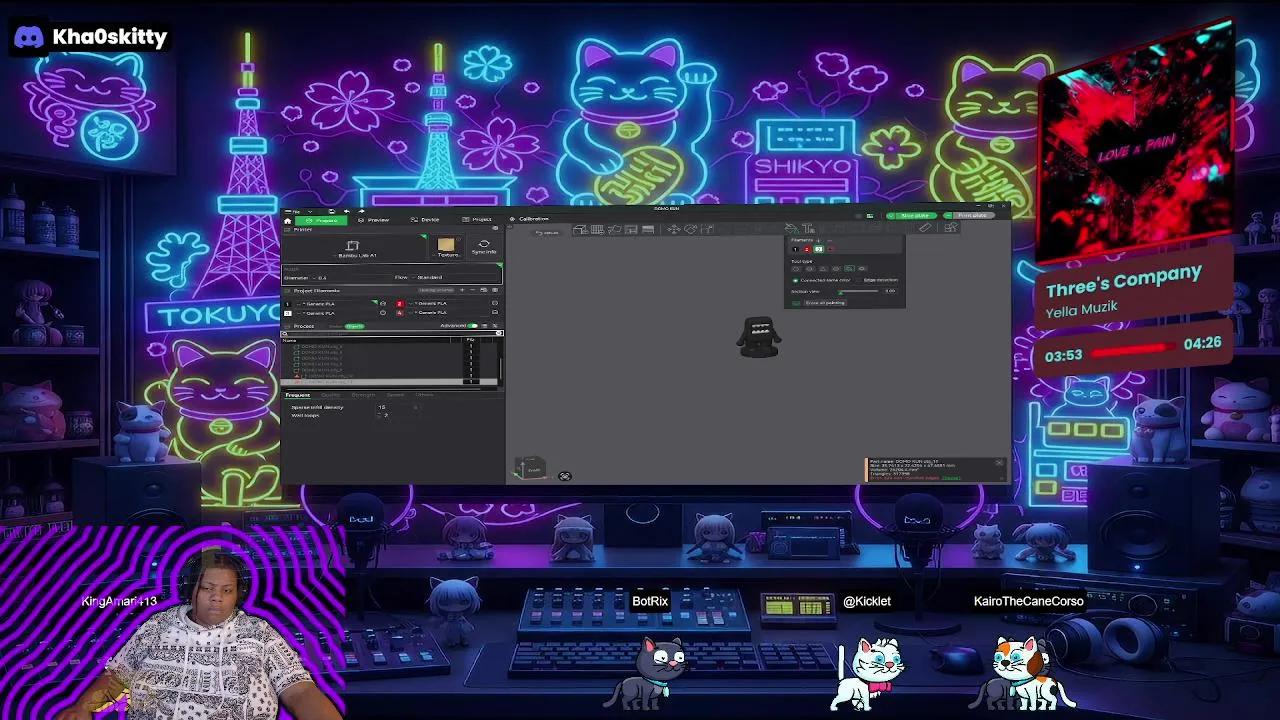Click red filament 2 color swatch

click(399, 304)
